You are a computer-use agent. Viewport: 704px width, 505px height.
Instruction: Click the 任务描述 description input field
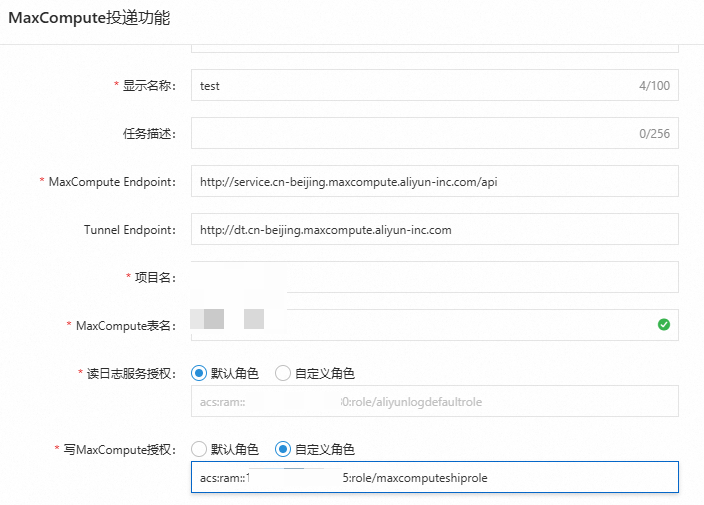tap(435, 133)
